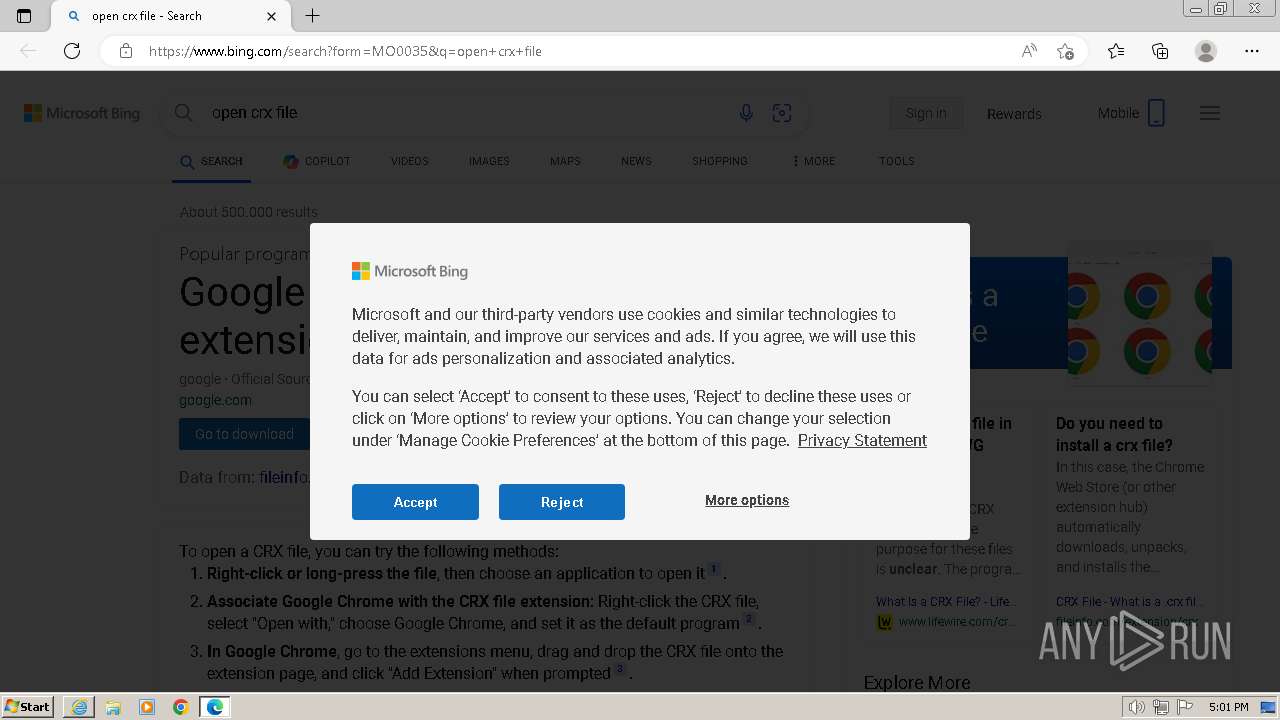Accept the cookie consent
This screenshot has height=720, width=1280.
(x=415, y=502)
